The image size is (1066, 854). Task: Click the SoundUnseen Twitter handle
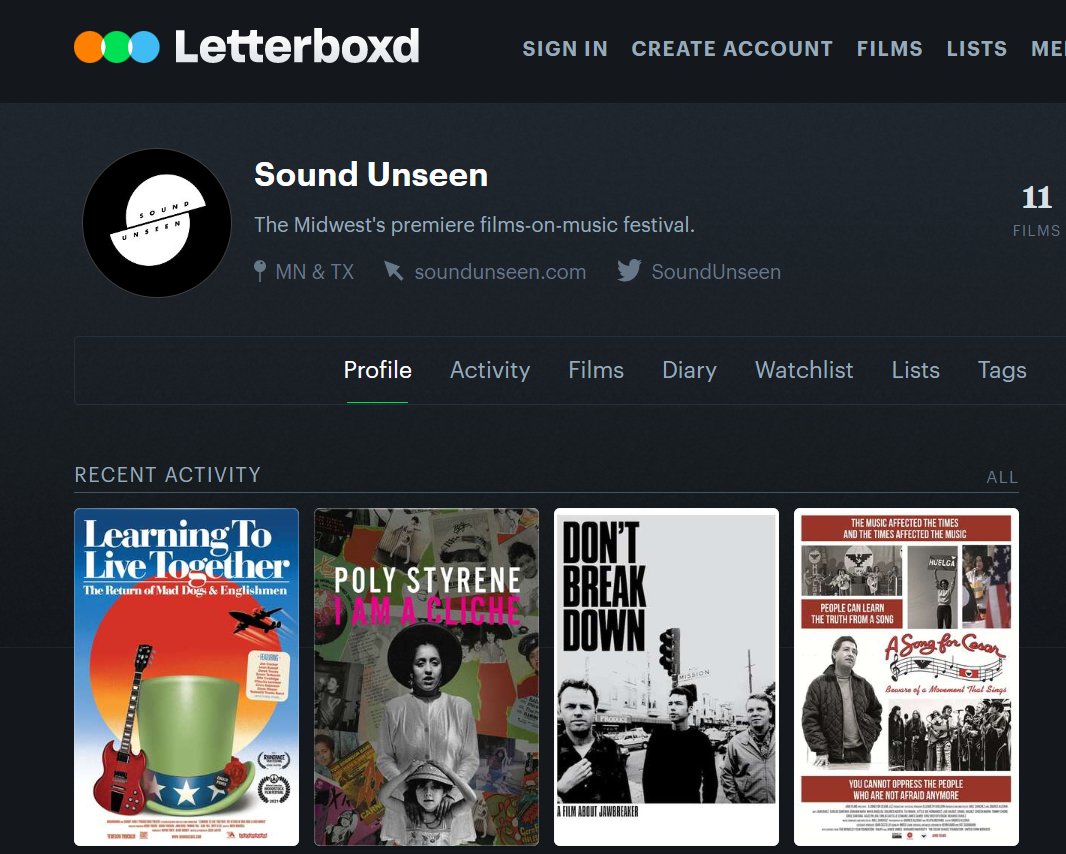tap(715, 271)
